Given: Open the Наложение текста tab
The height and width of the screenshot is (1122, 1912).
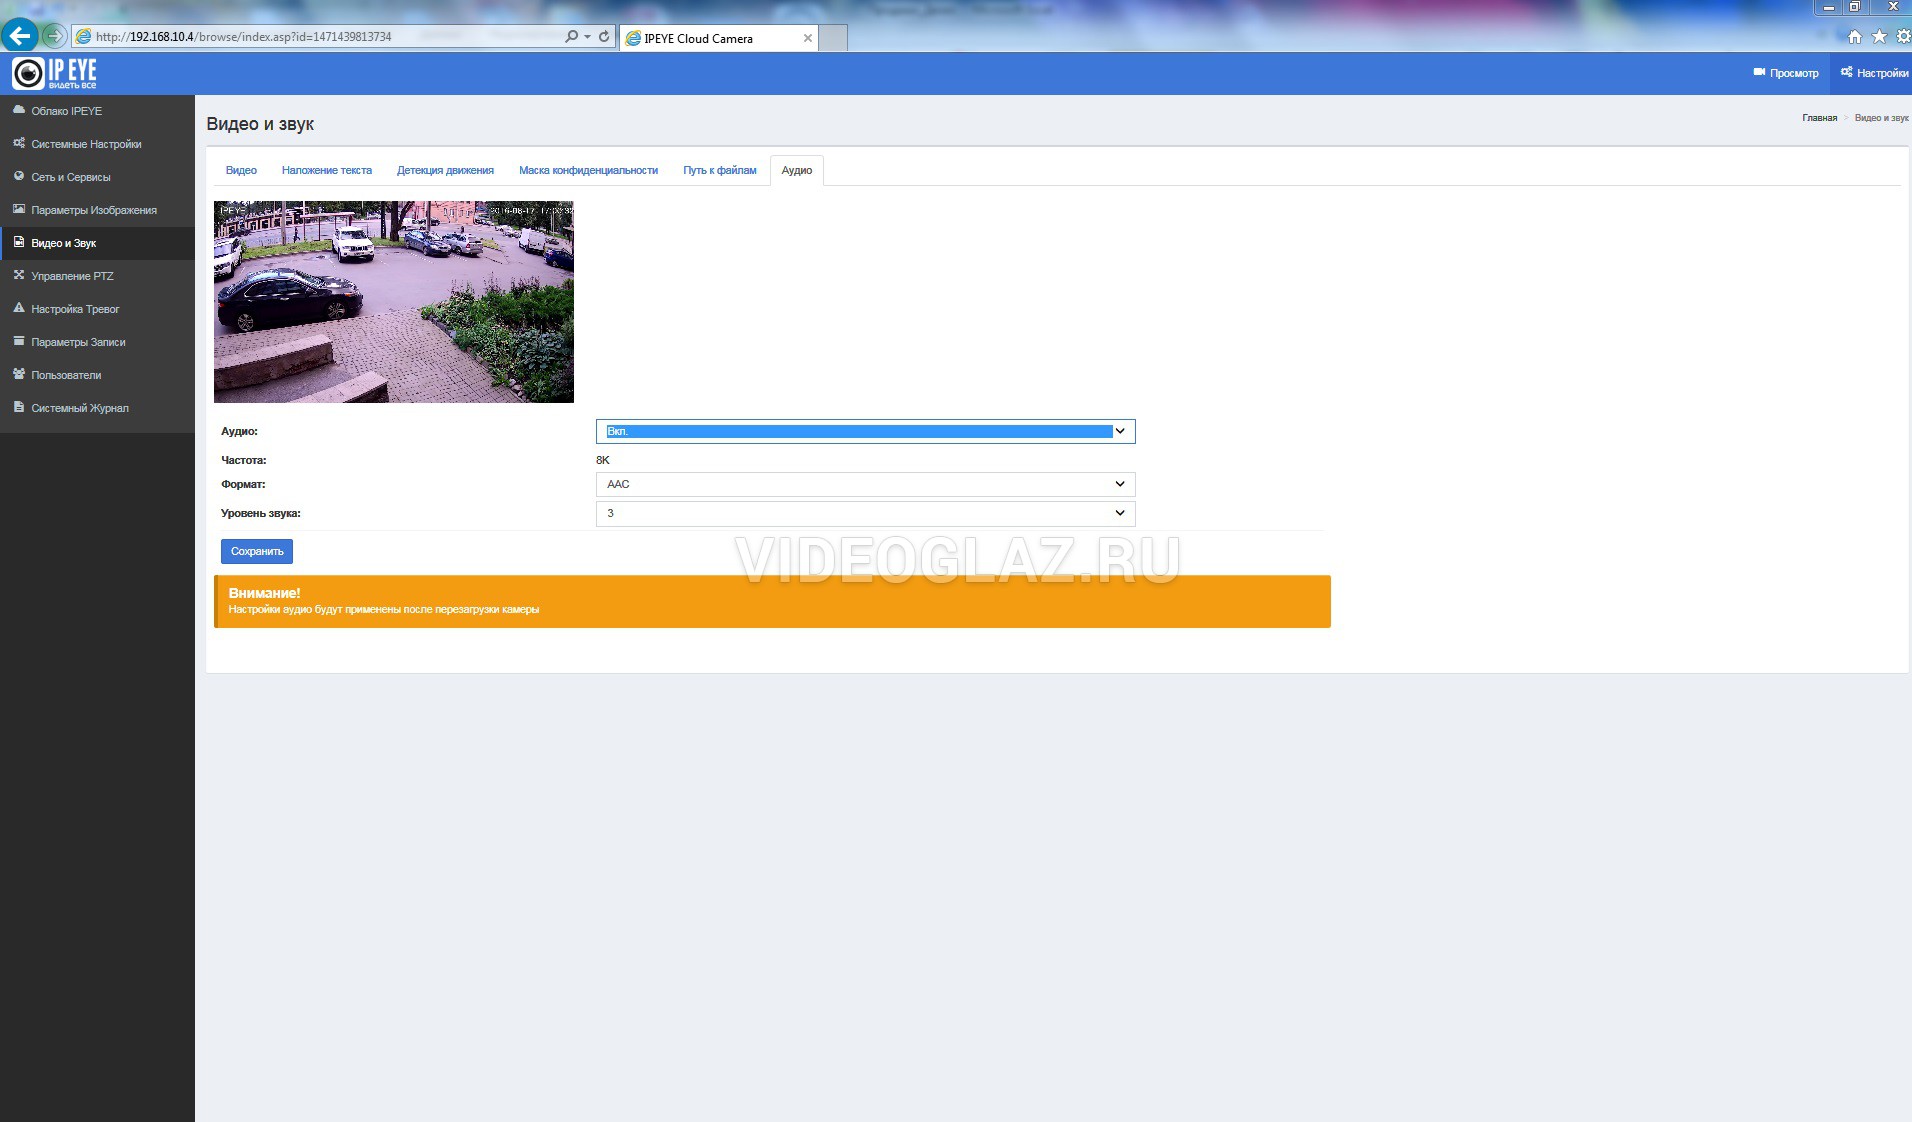Looking at the screenshot, I should pyautogui.click(x=327, y=170).
